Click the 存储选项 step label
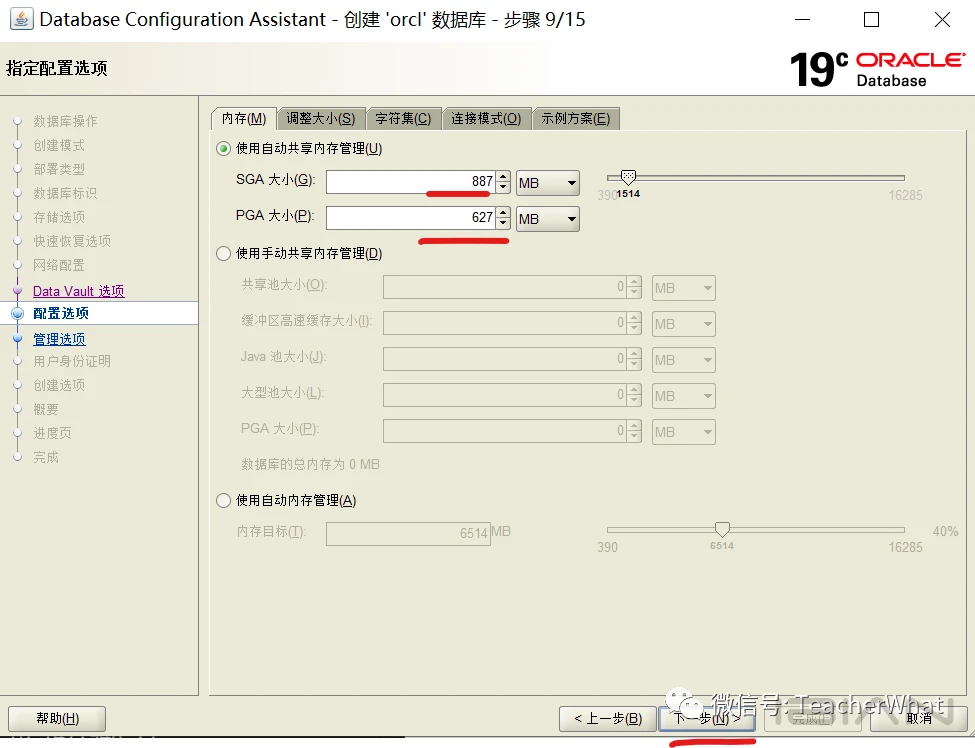The width and height of the screenshot is (975, 748). tap(59, 217)
